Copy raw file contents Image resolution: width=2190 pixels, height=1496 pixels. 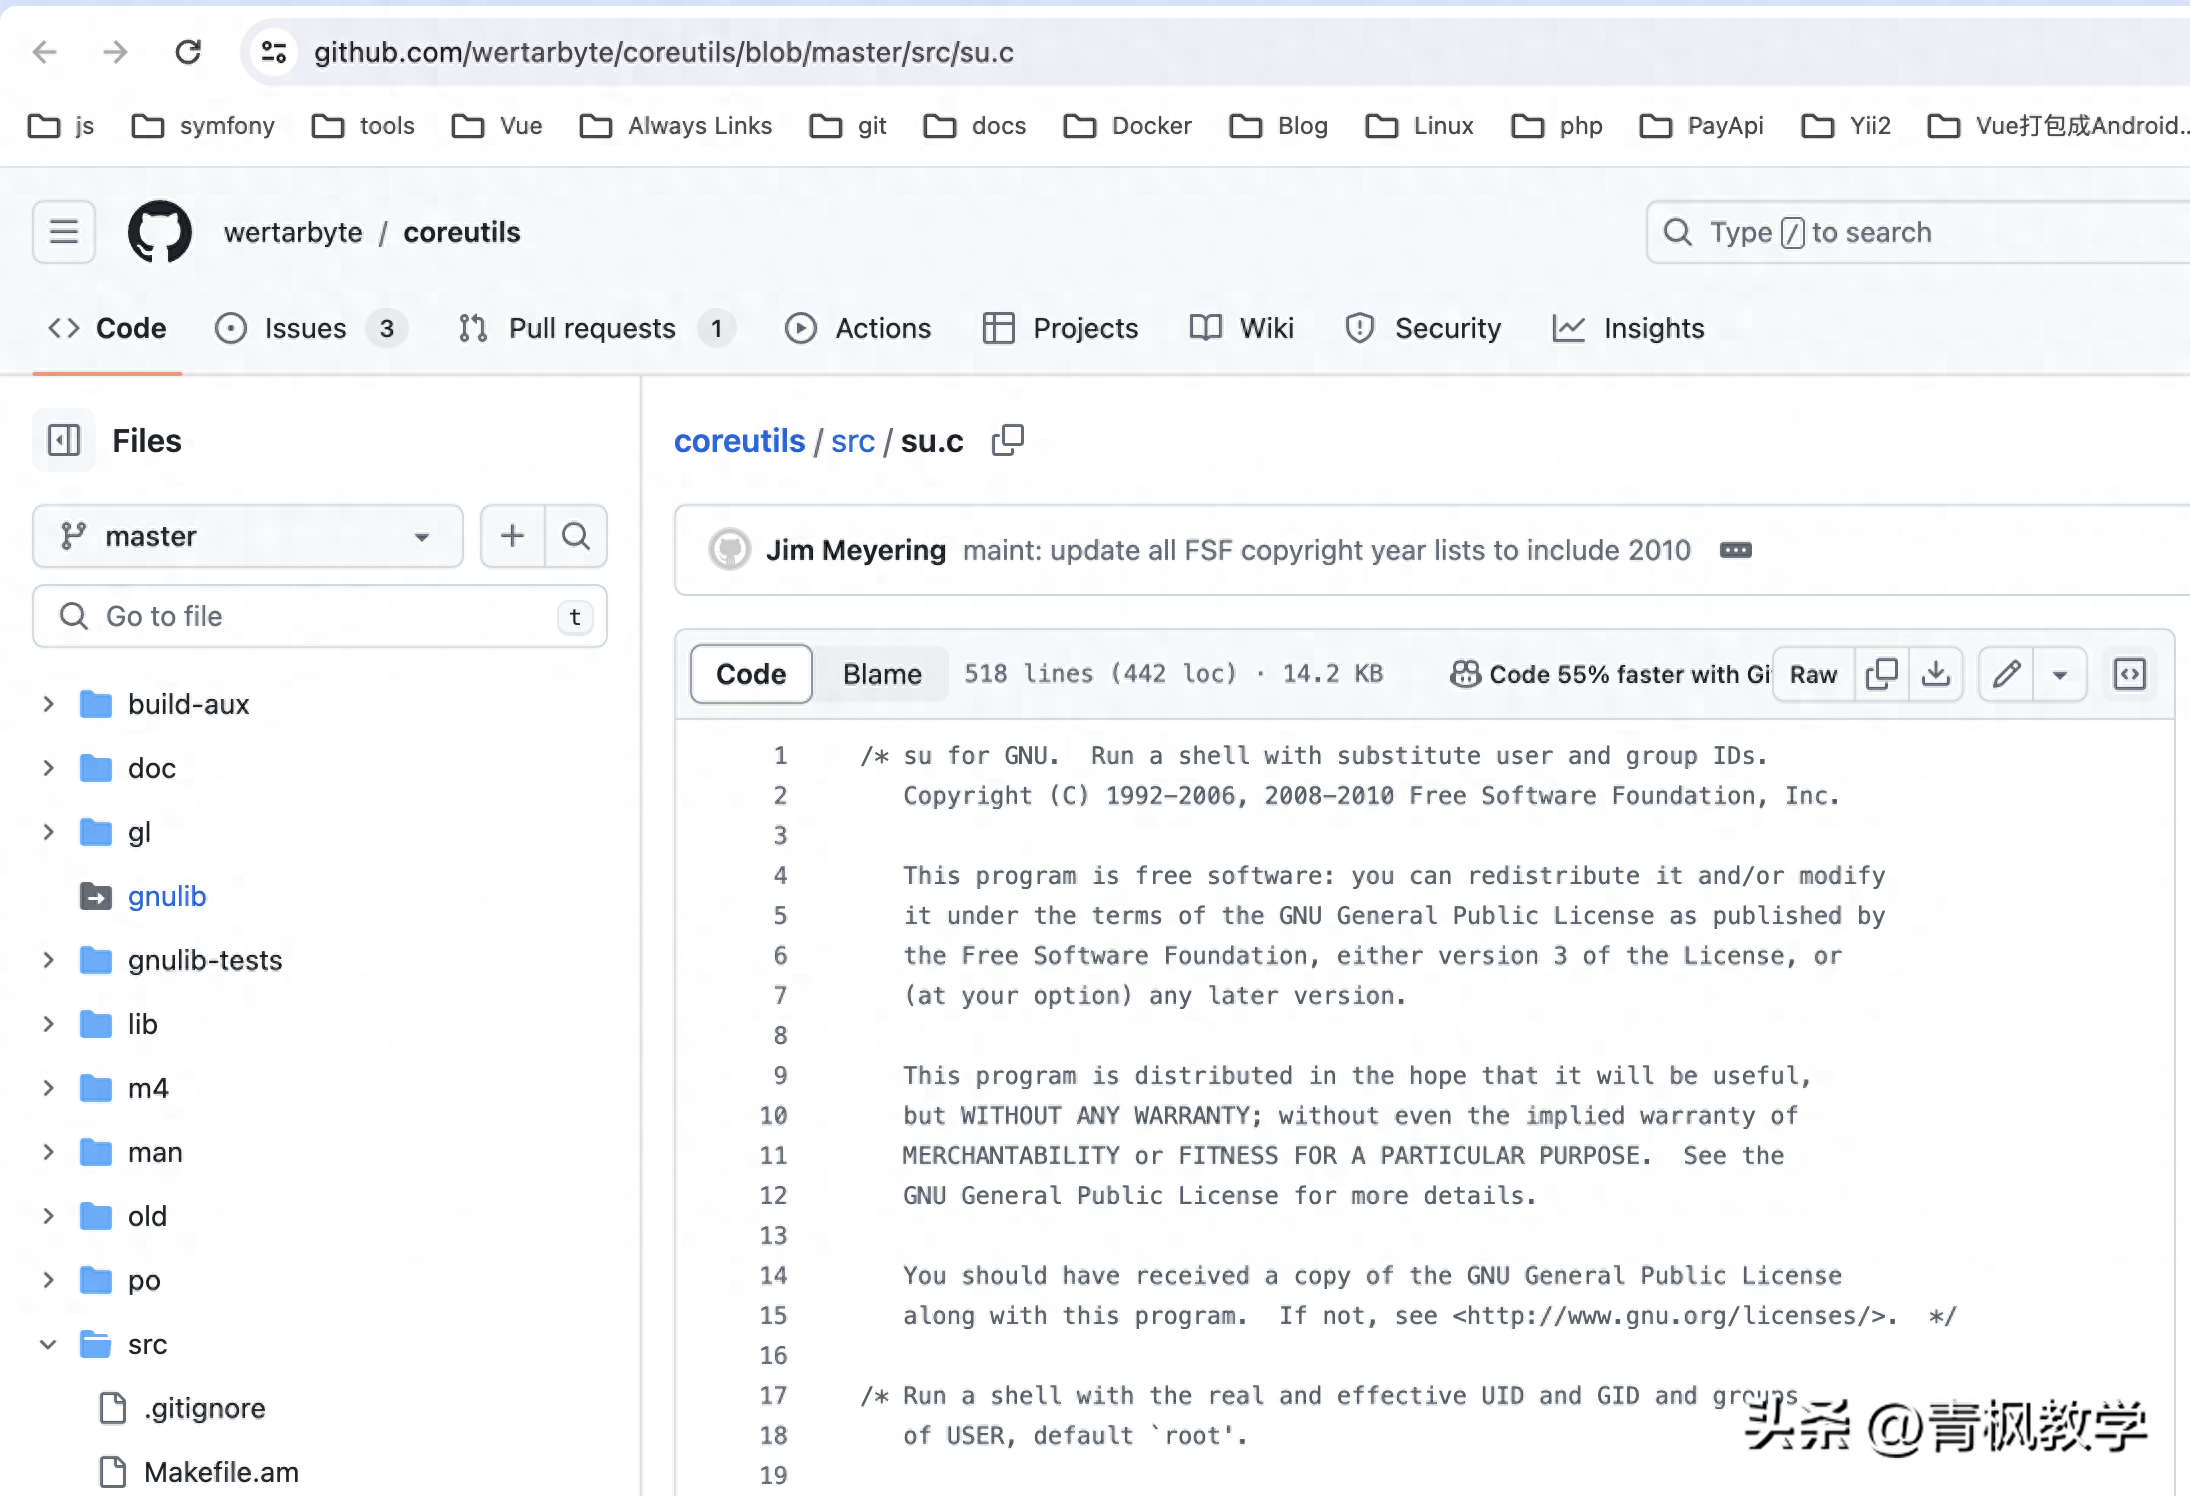point(1881,674)
